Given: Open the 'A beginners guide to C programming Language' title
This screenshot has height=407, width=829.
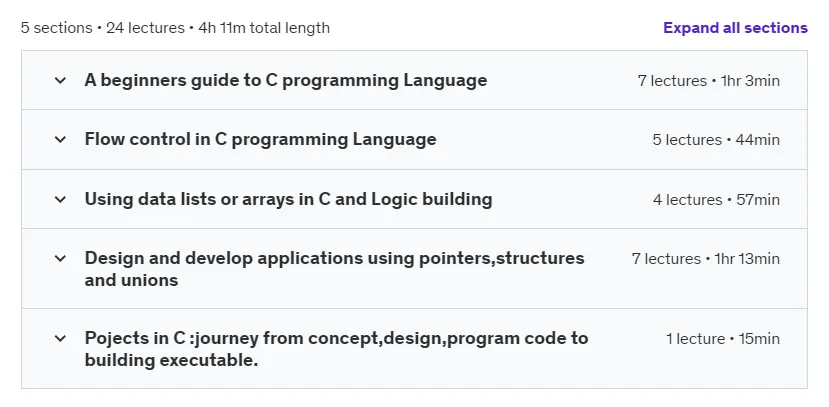Looking at the screenshot, I should pos(286,80).
